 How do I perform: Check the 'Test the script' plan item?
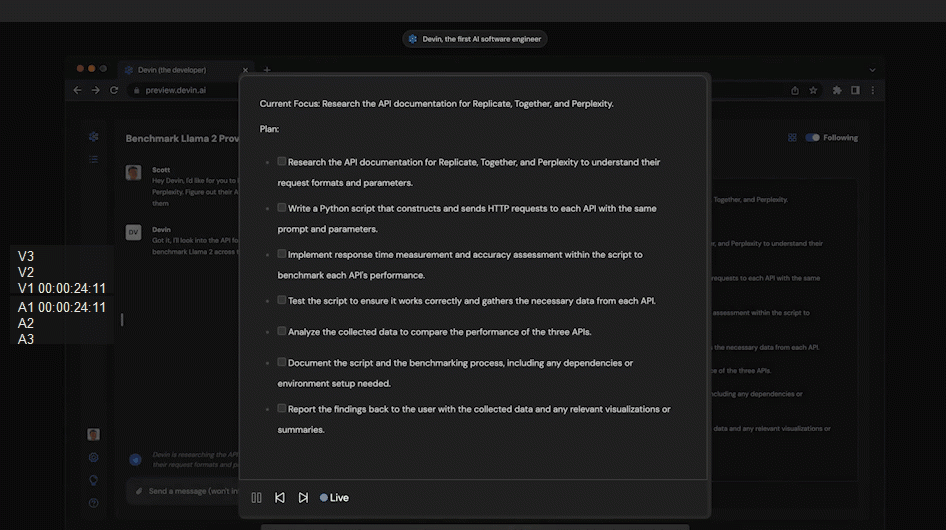click(x=282, y=300)
